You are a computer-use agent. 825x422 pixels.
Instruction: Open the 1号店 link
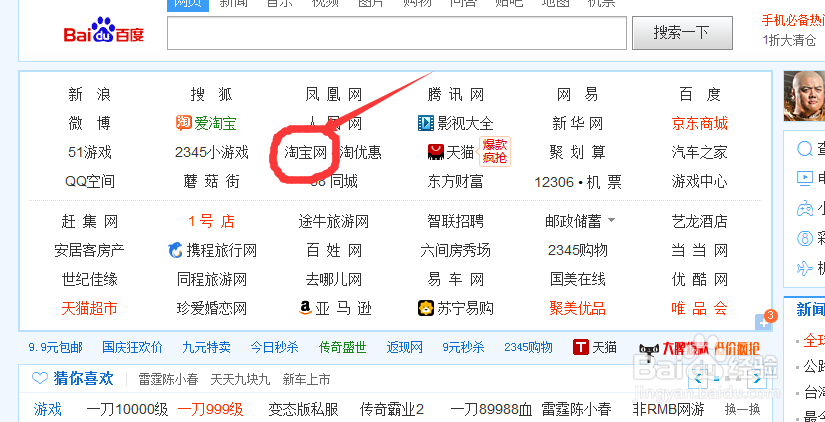click(212, 222)
